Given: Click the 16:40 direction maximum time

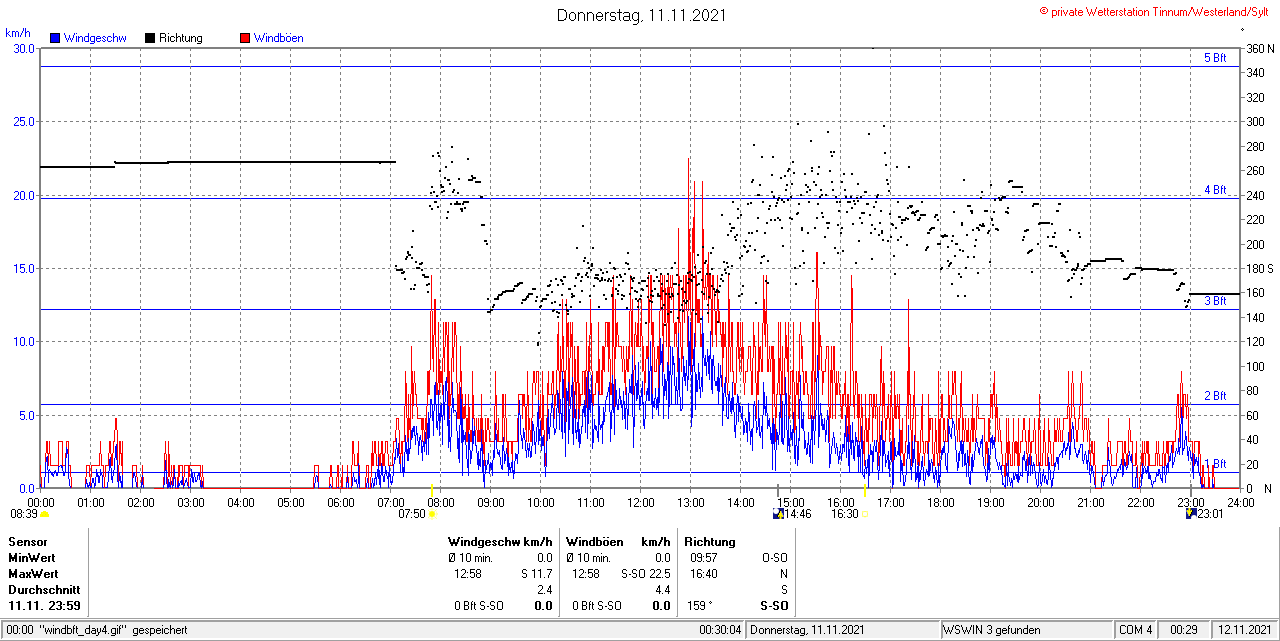Looking at the screenshot, I should point(703,574).
